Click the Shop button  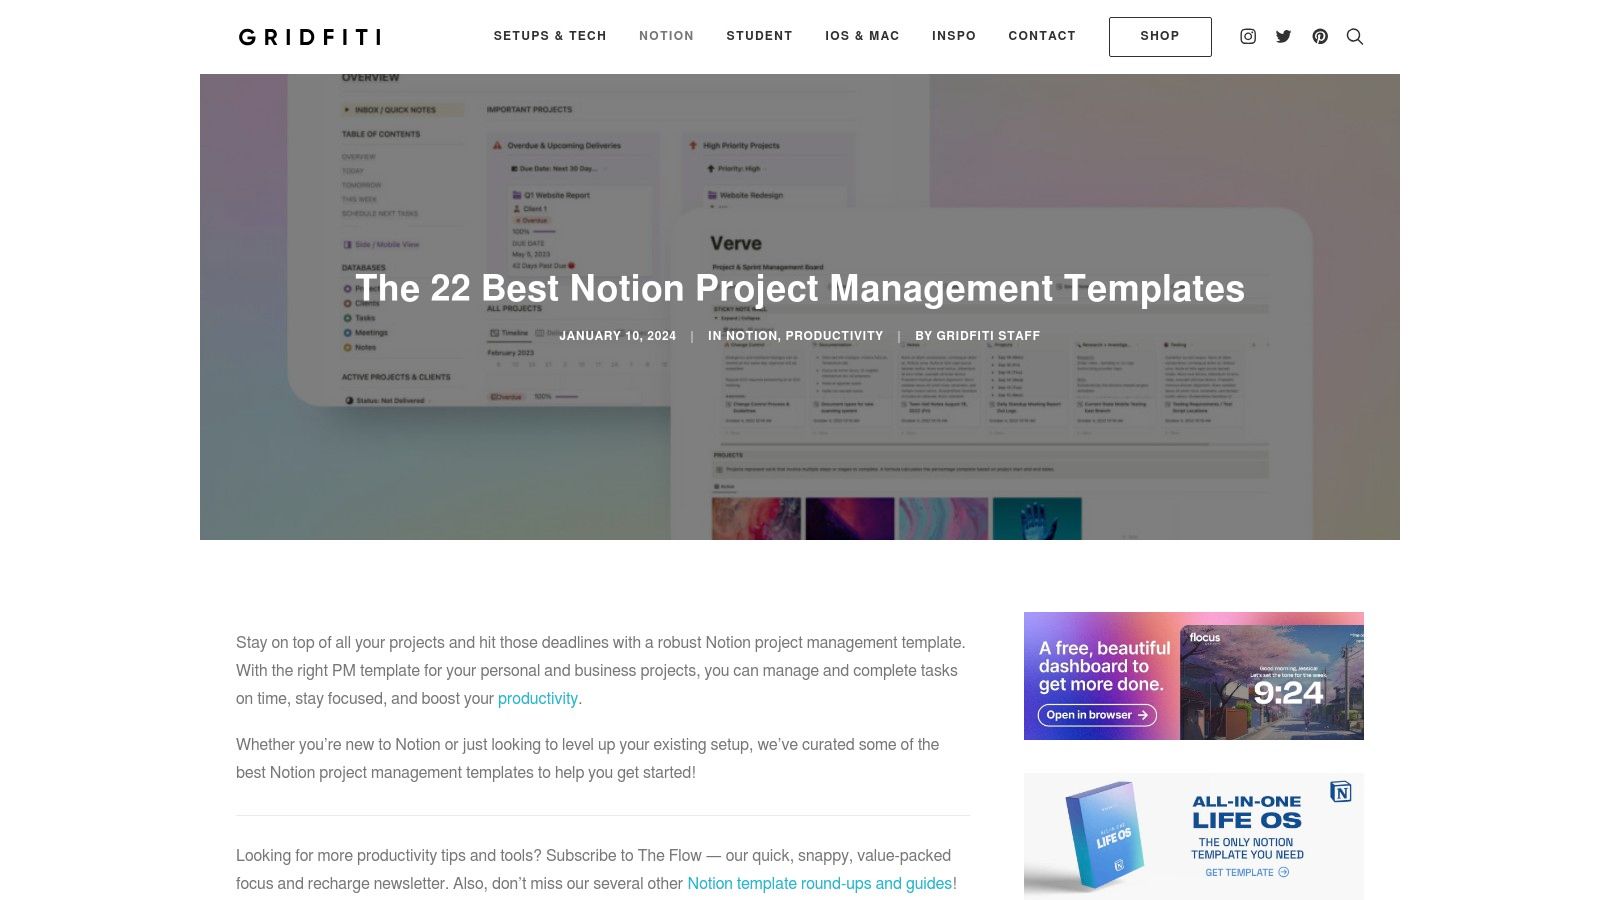(1160, 37)
